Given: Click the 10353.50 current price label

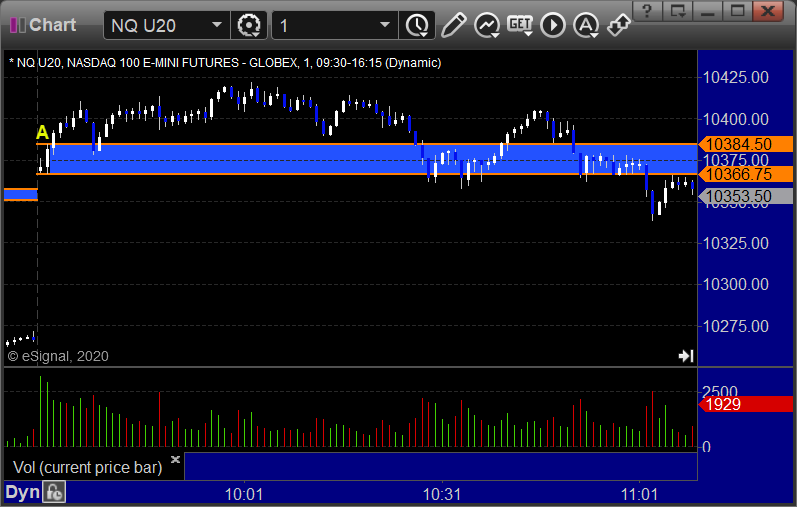Looking at the screenshot, I should (745, 196).
